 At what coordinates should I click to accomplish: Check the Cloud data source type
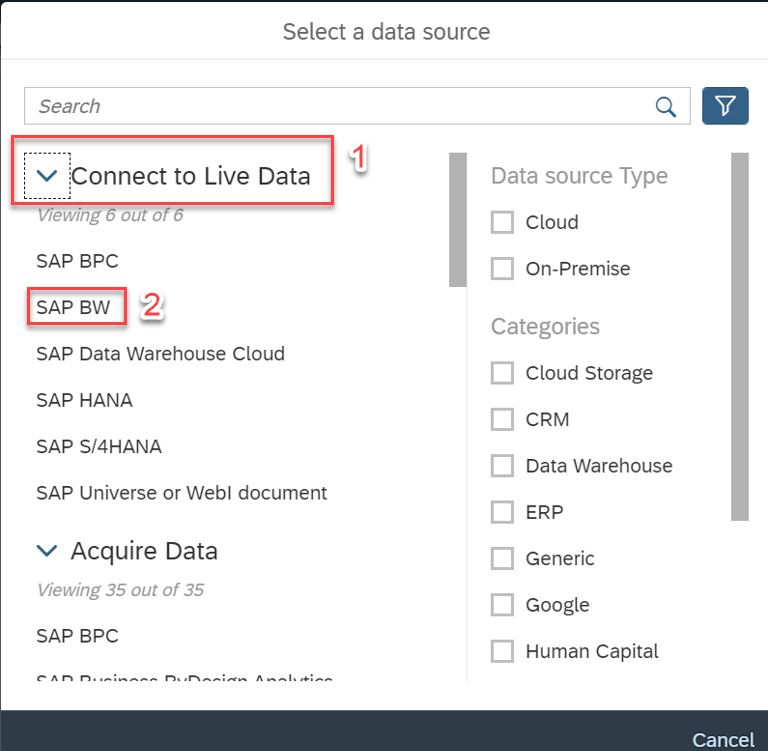[x=502, y=222]
